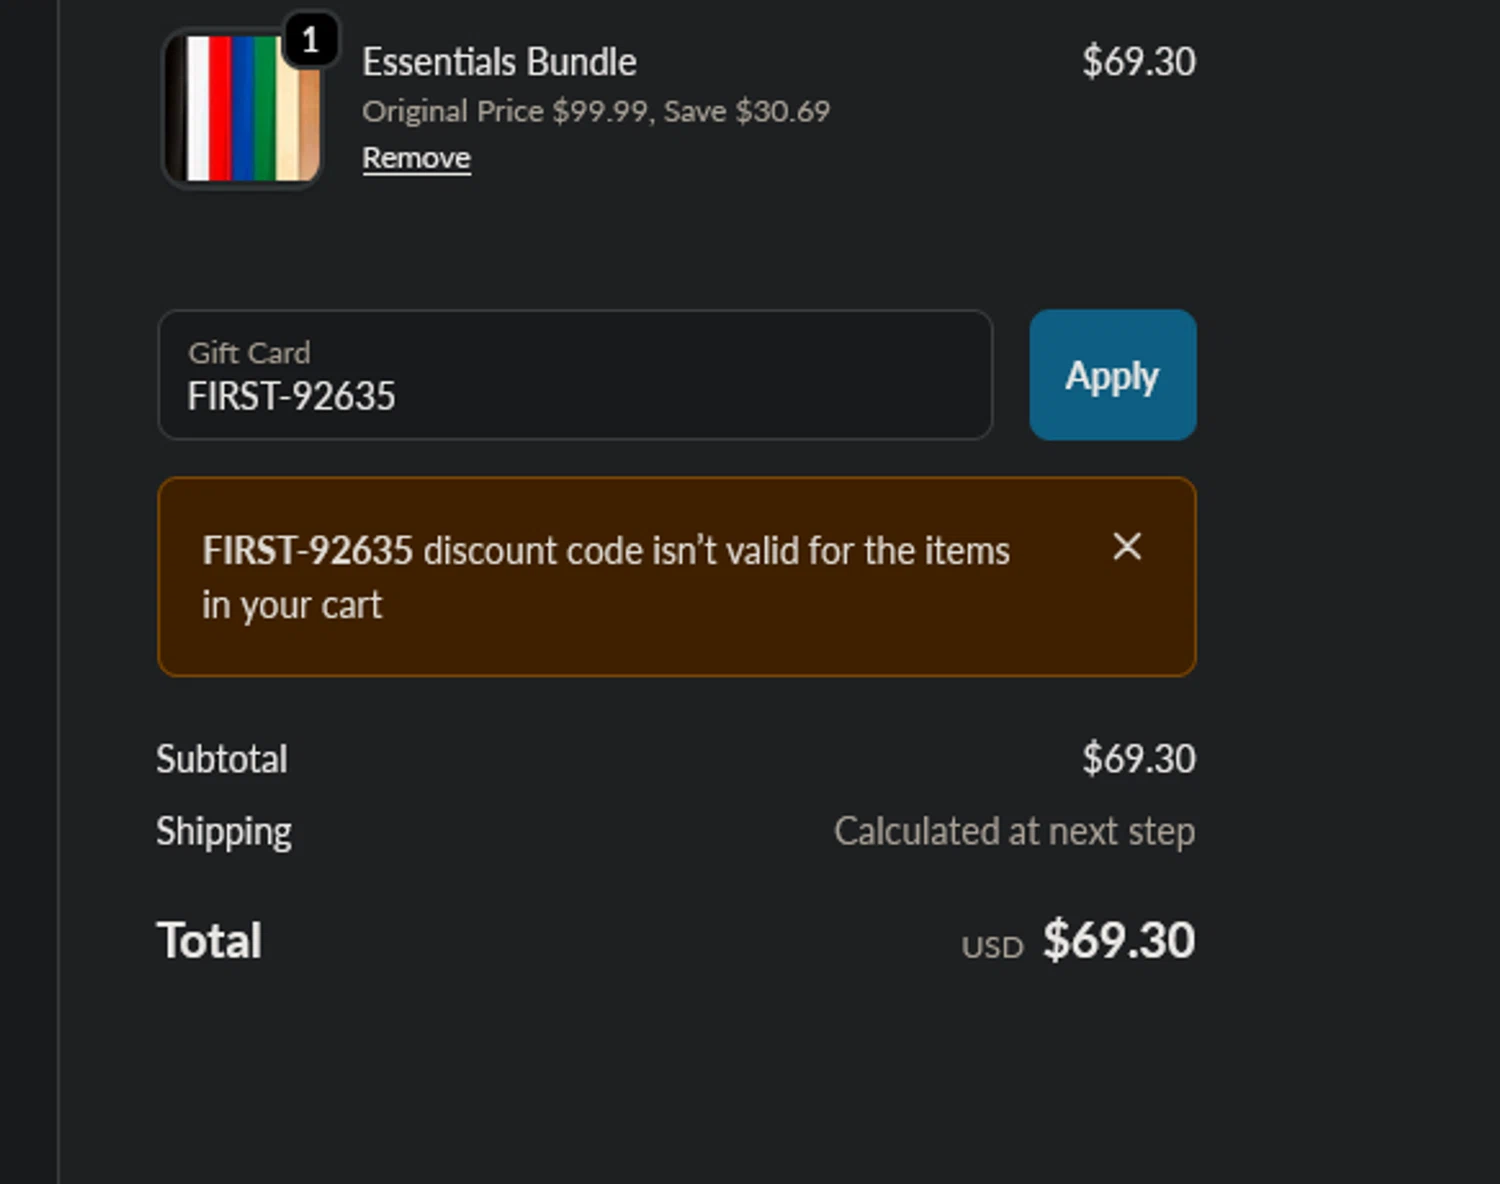Click the Total amount $69.30

[x=1118, y=941]
